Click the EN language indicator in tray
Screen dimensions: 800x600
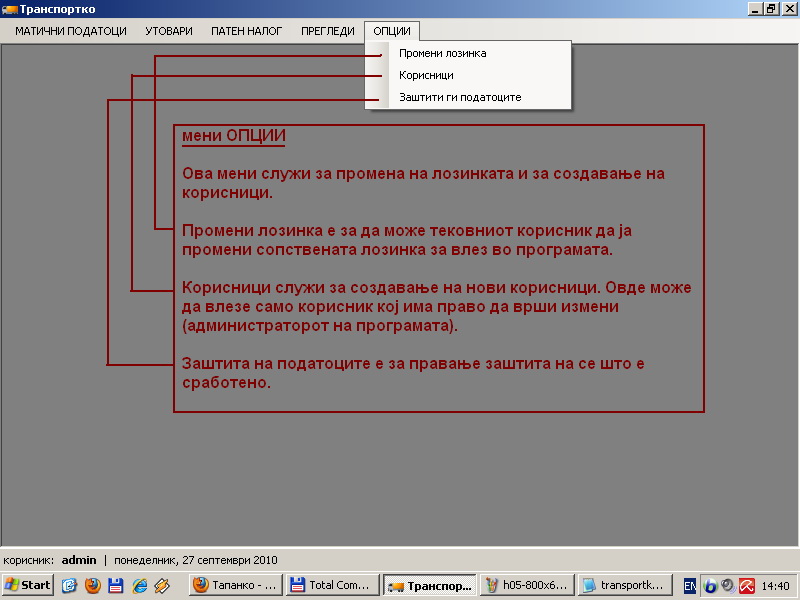click(x=689, y=585)
